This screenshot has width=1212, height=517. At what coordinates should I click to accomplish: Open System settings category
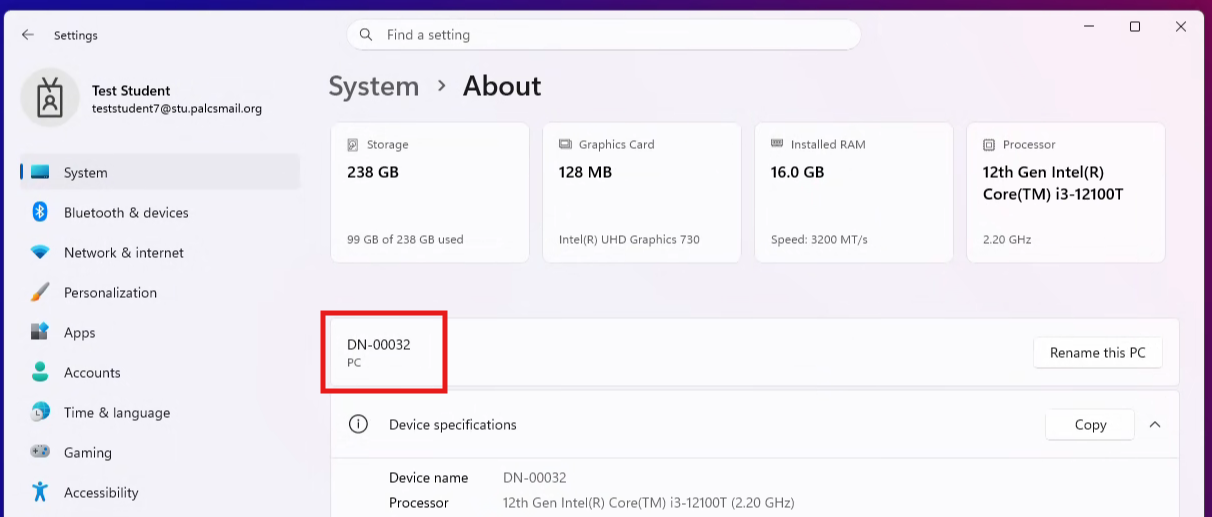(160, 172)
